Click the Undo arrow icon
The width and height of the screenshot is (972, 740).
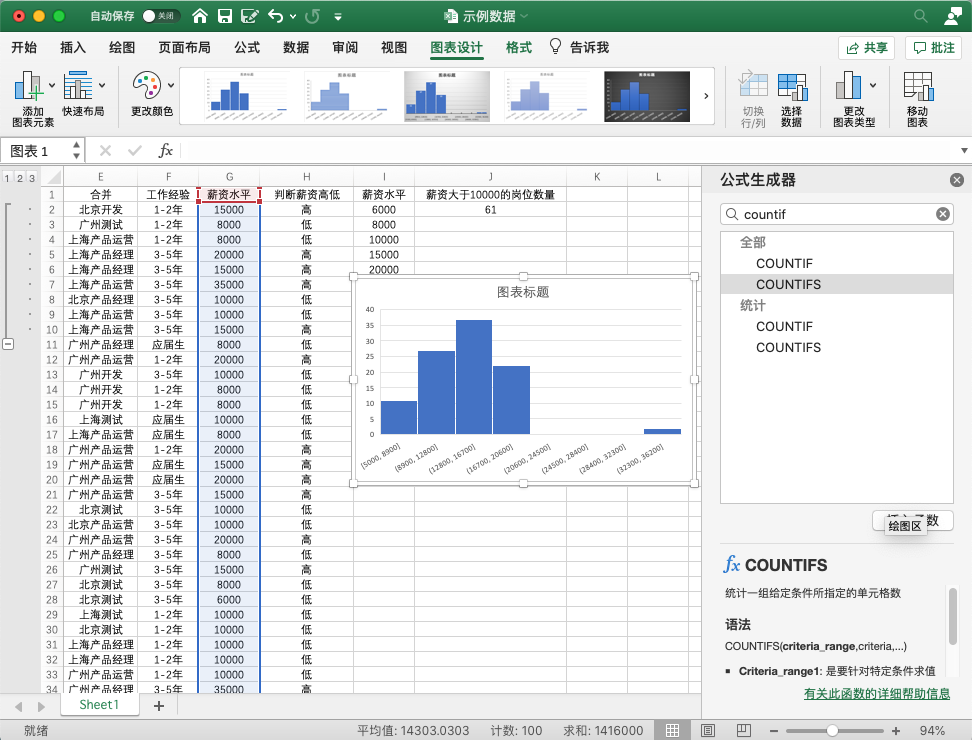(x=275, y=16)
